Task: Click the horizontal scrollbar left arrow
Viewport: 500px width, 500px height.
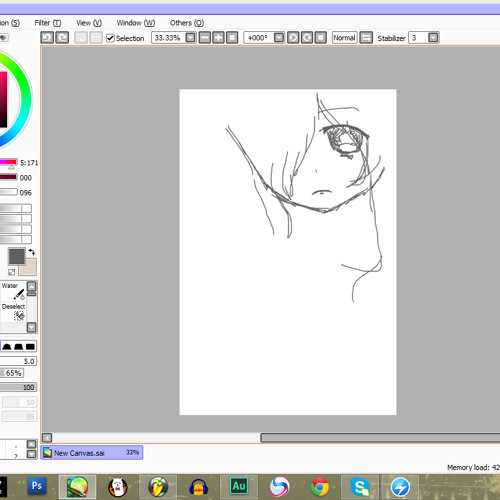Action: [x=47, y=437]
